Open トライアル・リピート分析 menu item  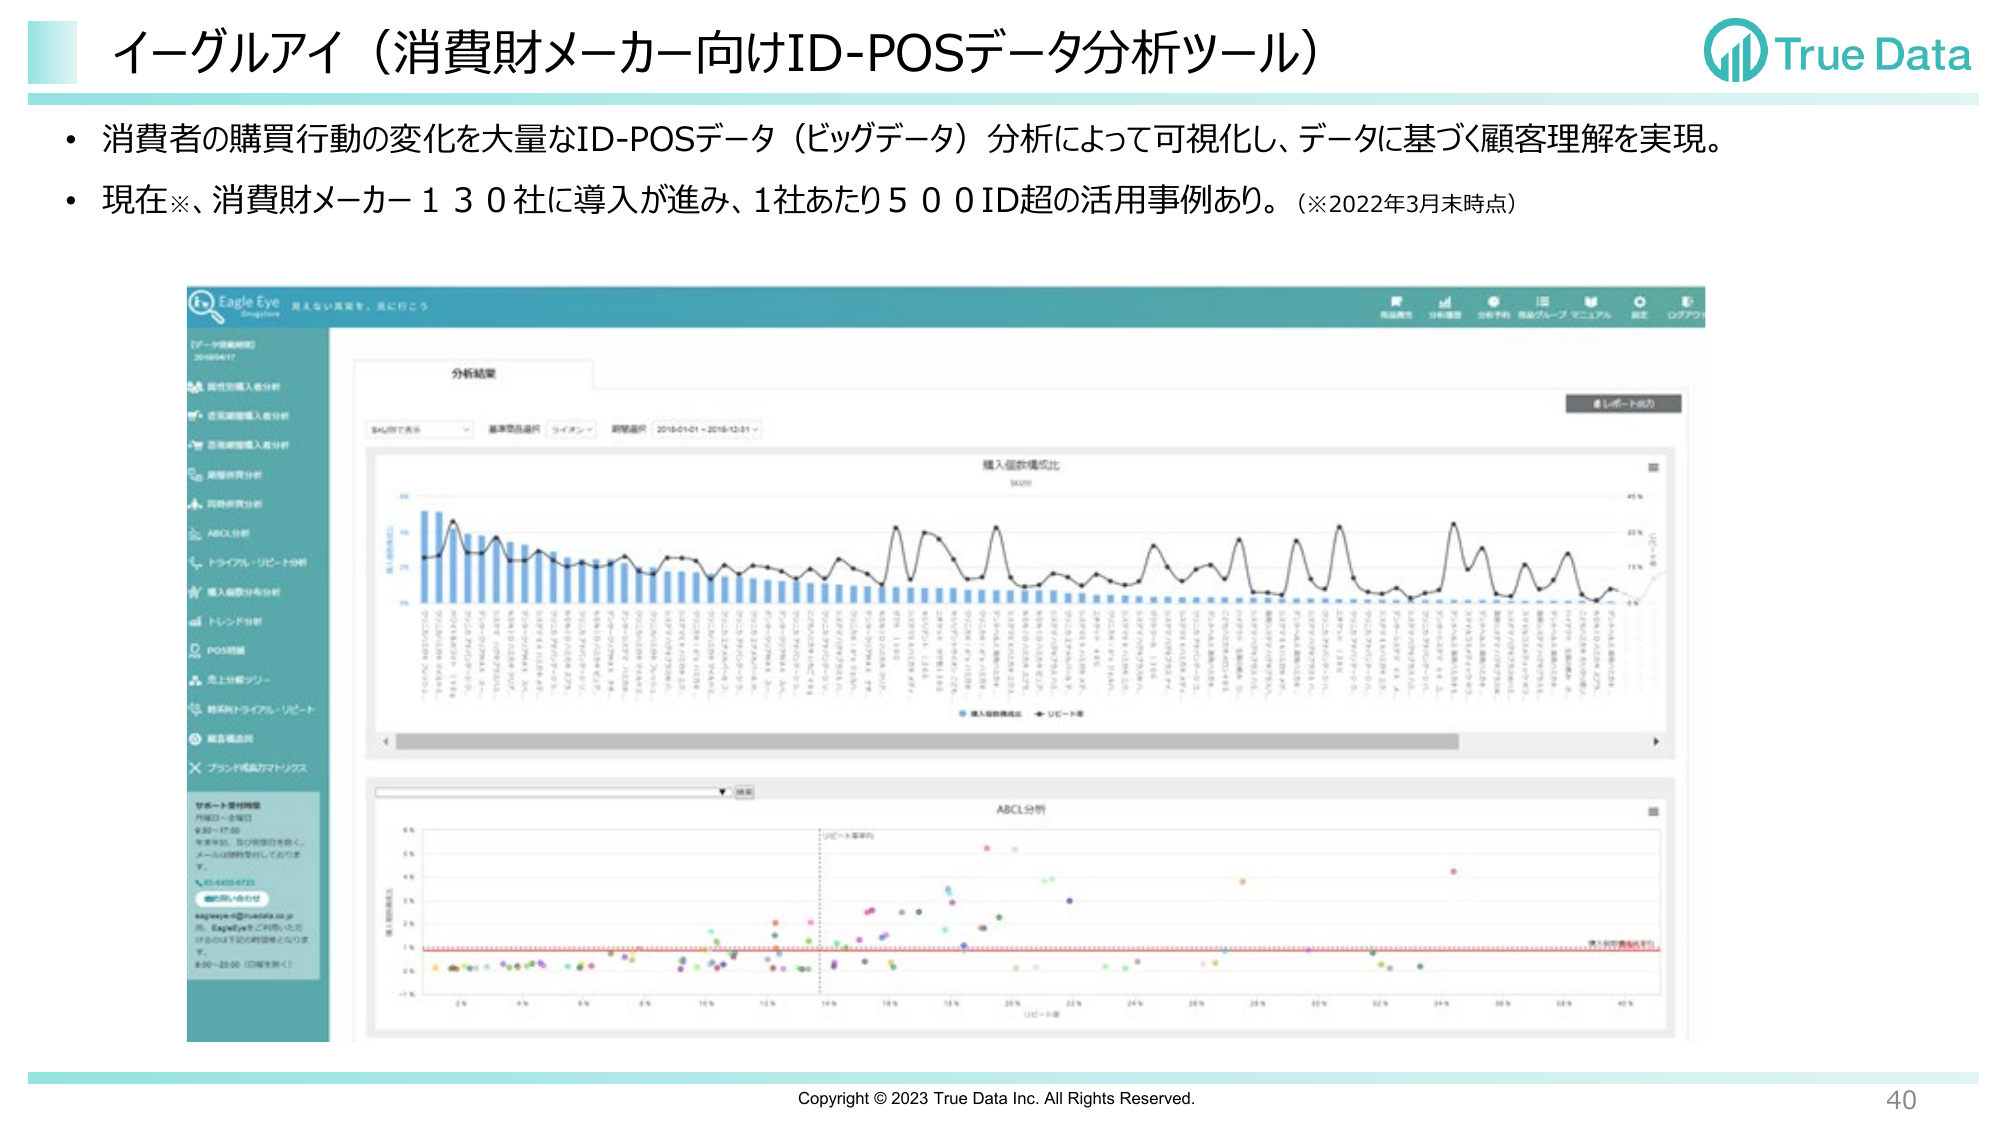click(x=257, y=563)
